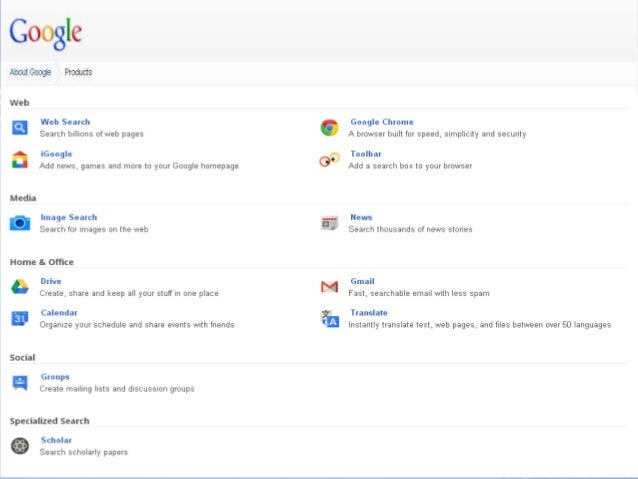Click 'Organize your schedule' description text

click(137, 325)
